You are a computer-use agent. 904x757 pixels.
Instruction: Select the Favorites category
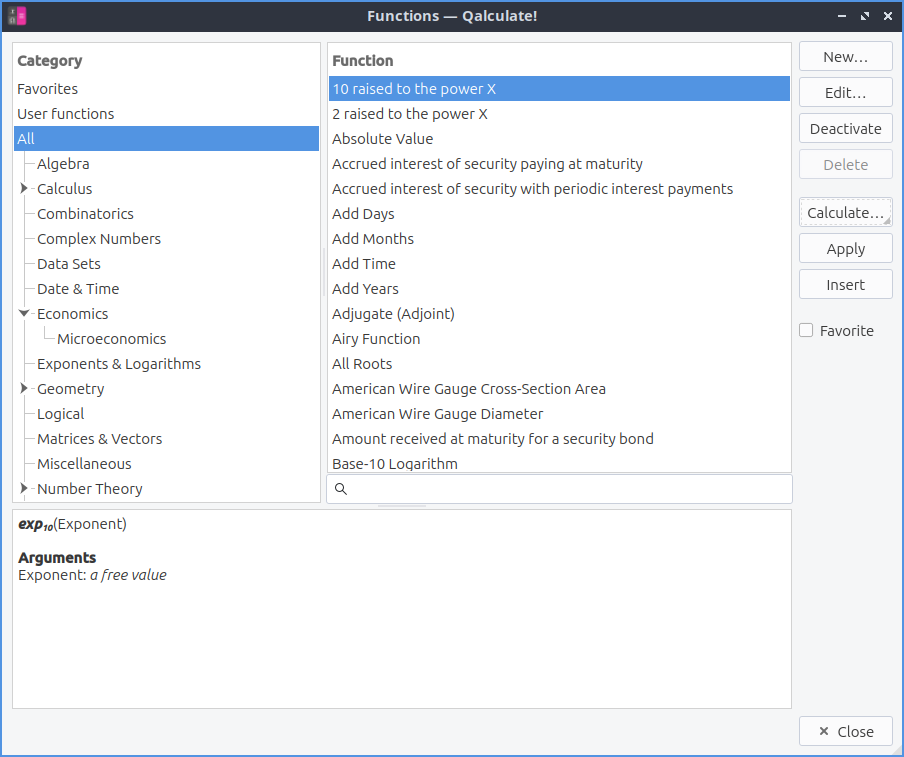coord(47,89)
